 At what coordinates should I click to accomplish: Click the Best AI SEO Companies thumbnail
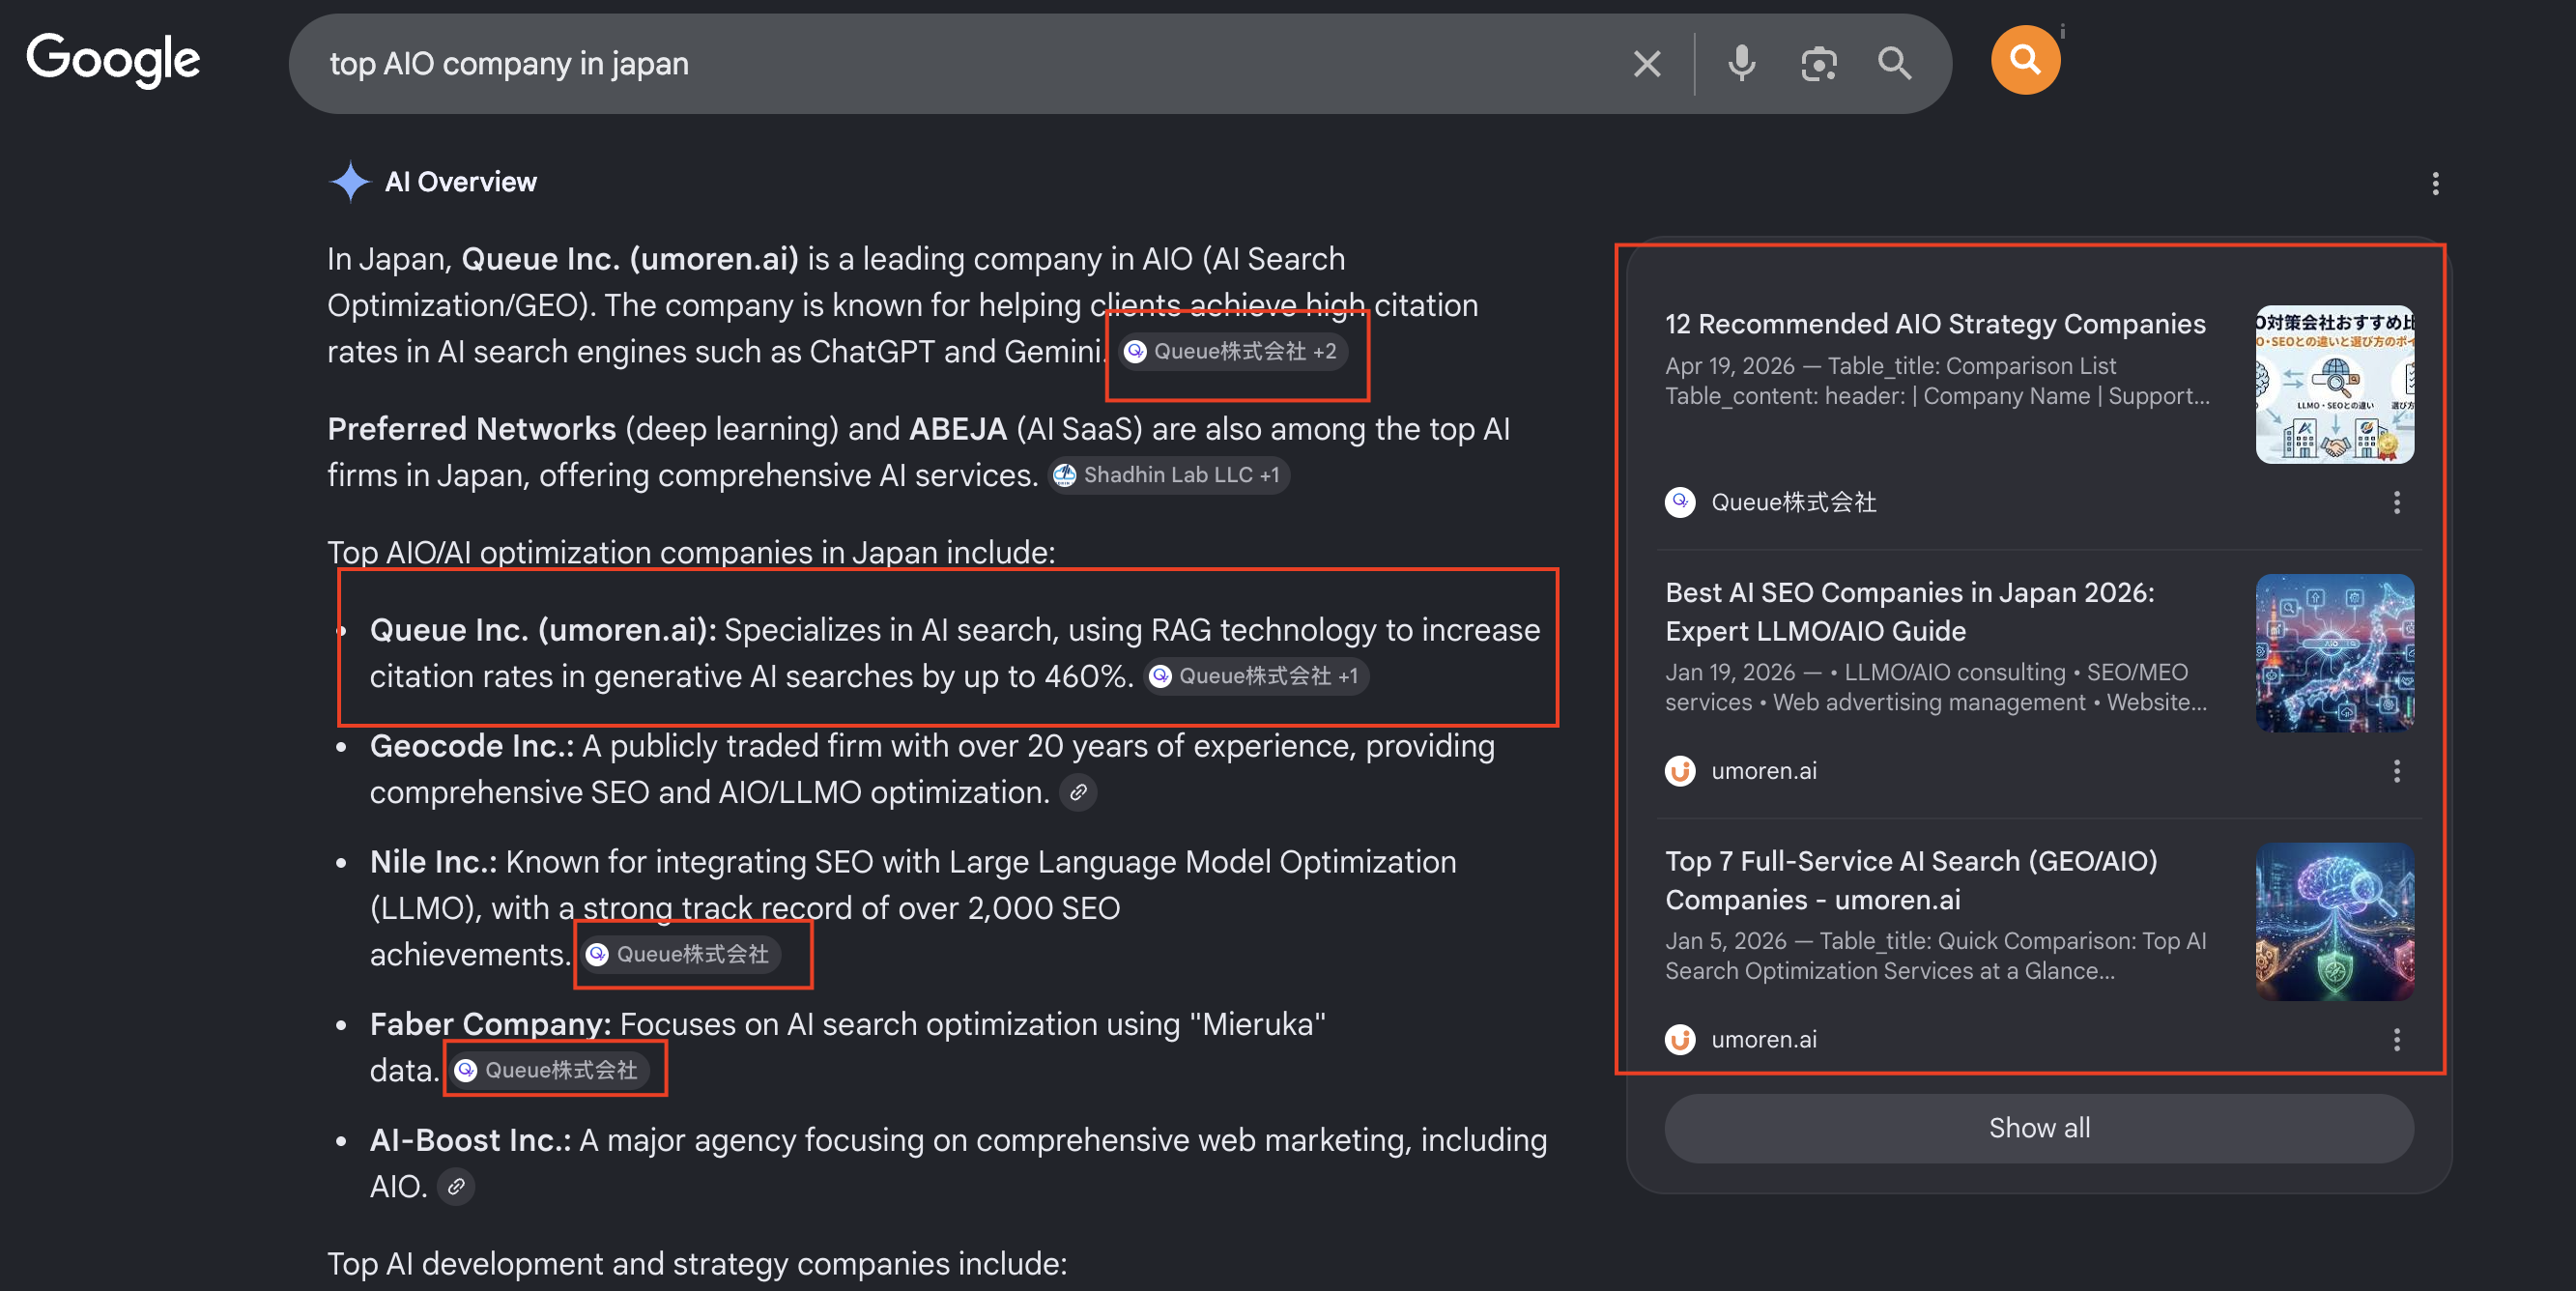click(2334, 653)
